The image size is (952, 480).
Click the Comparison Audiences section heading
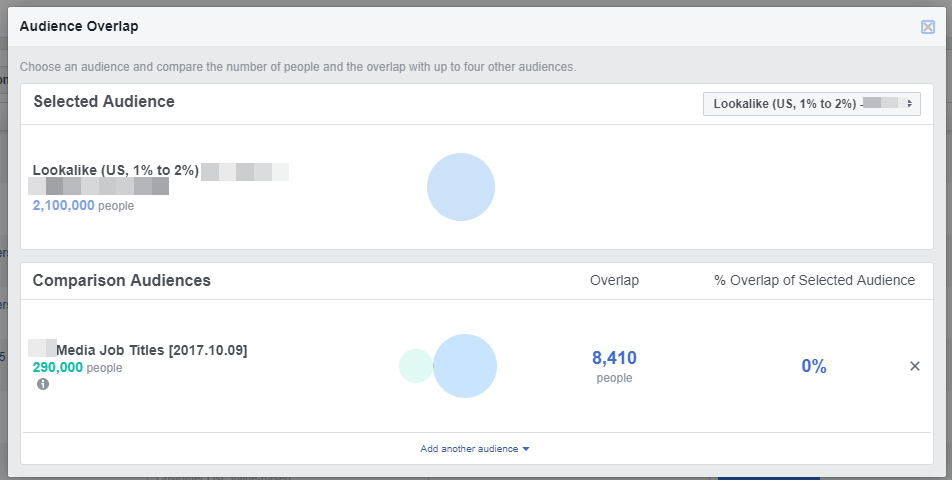pyautogui.click(x=122, y=281)
